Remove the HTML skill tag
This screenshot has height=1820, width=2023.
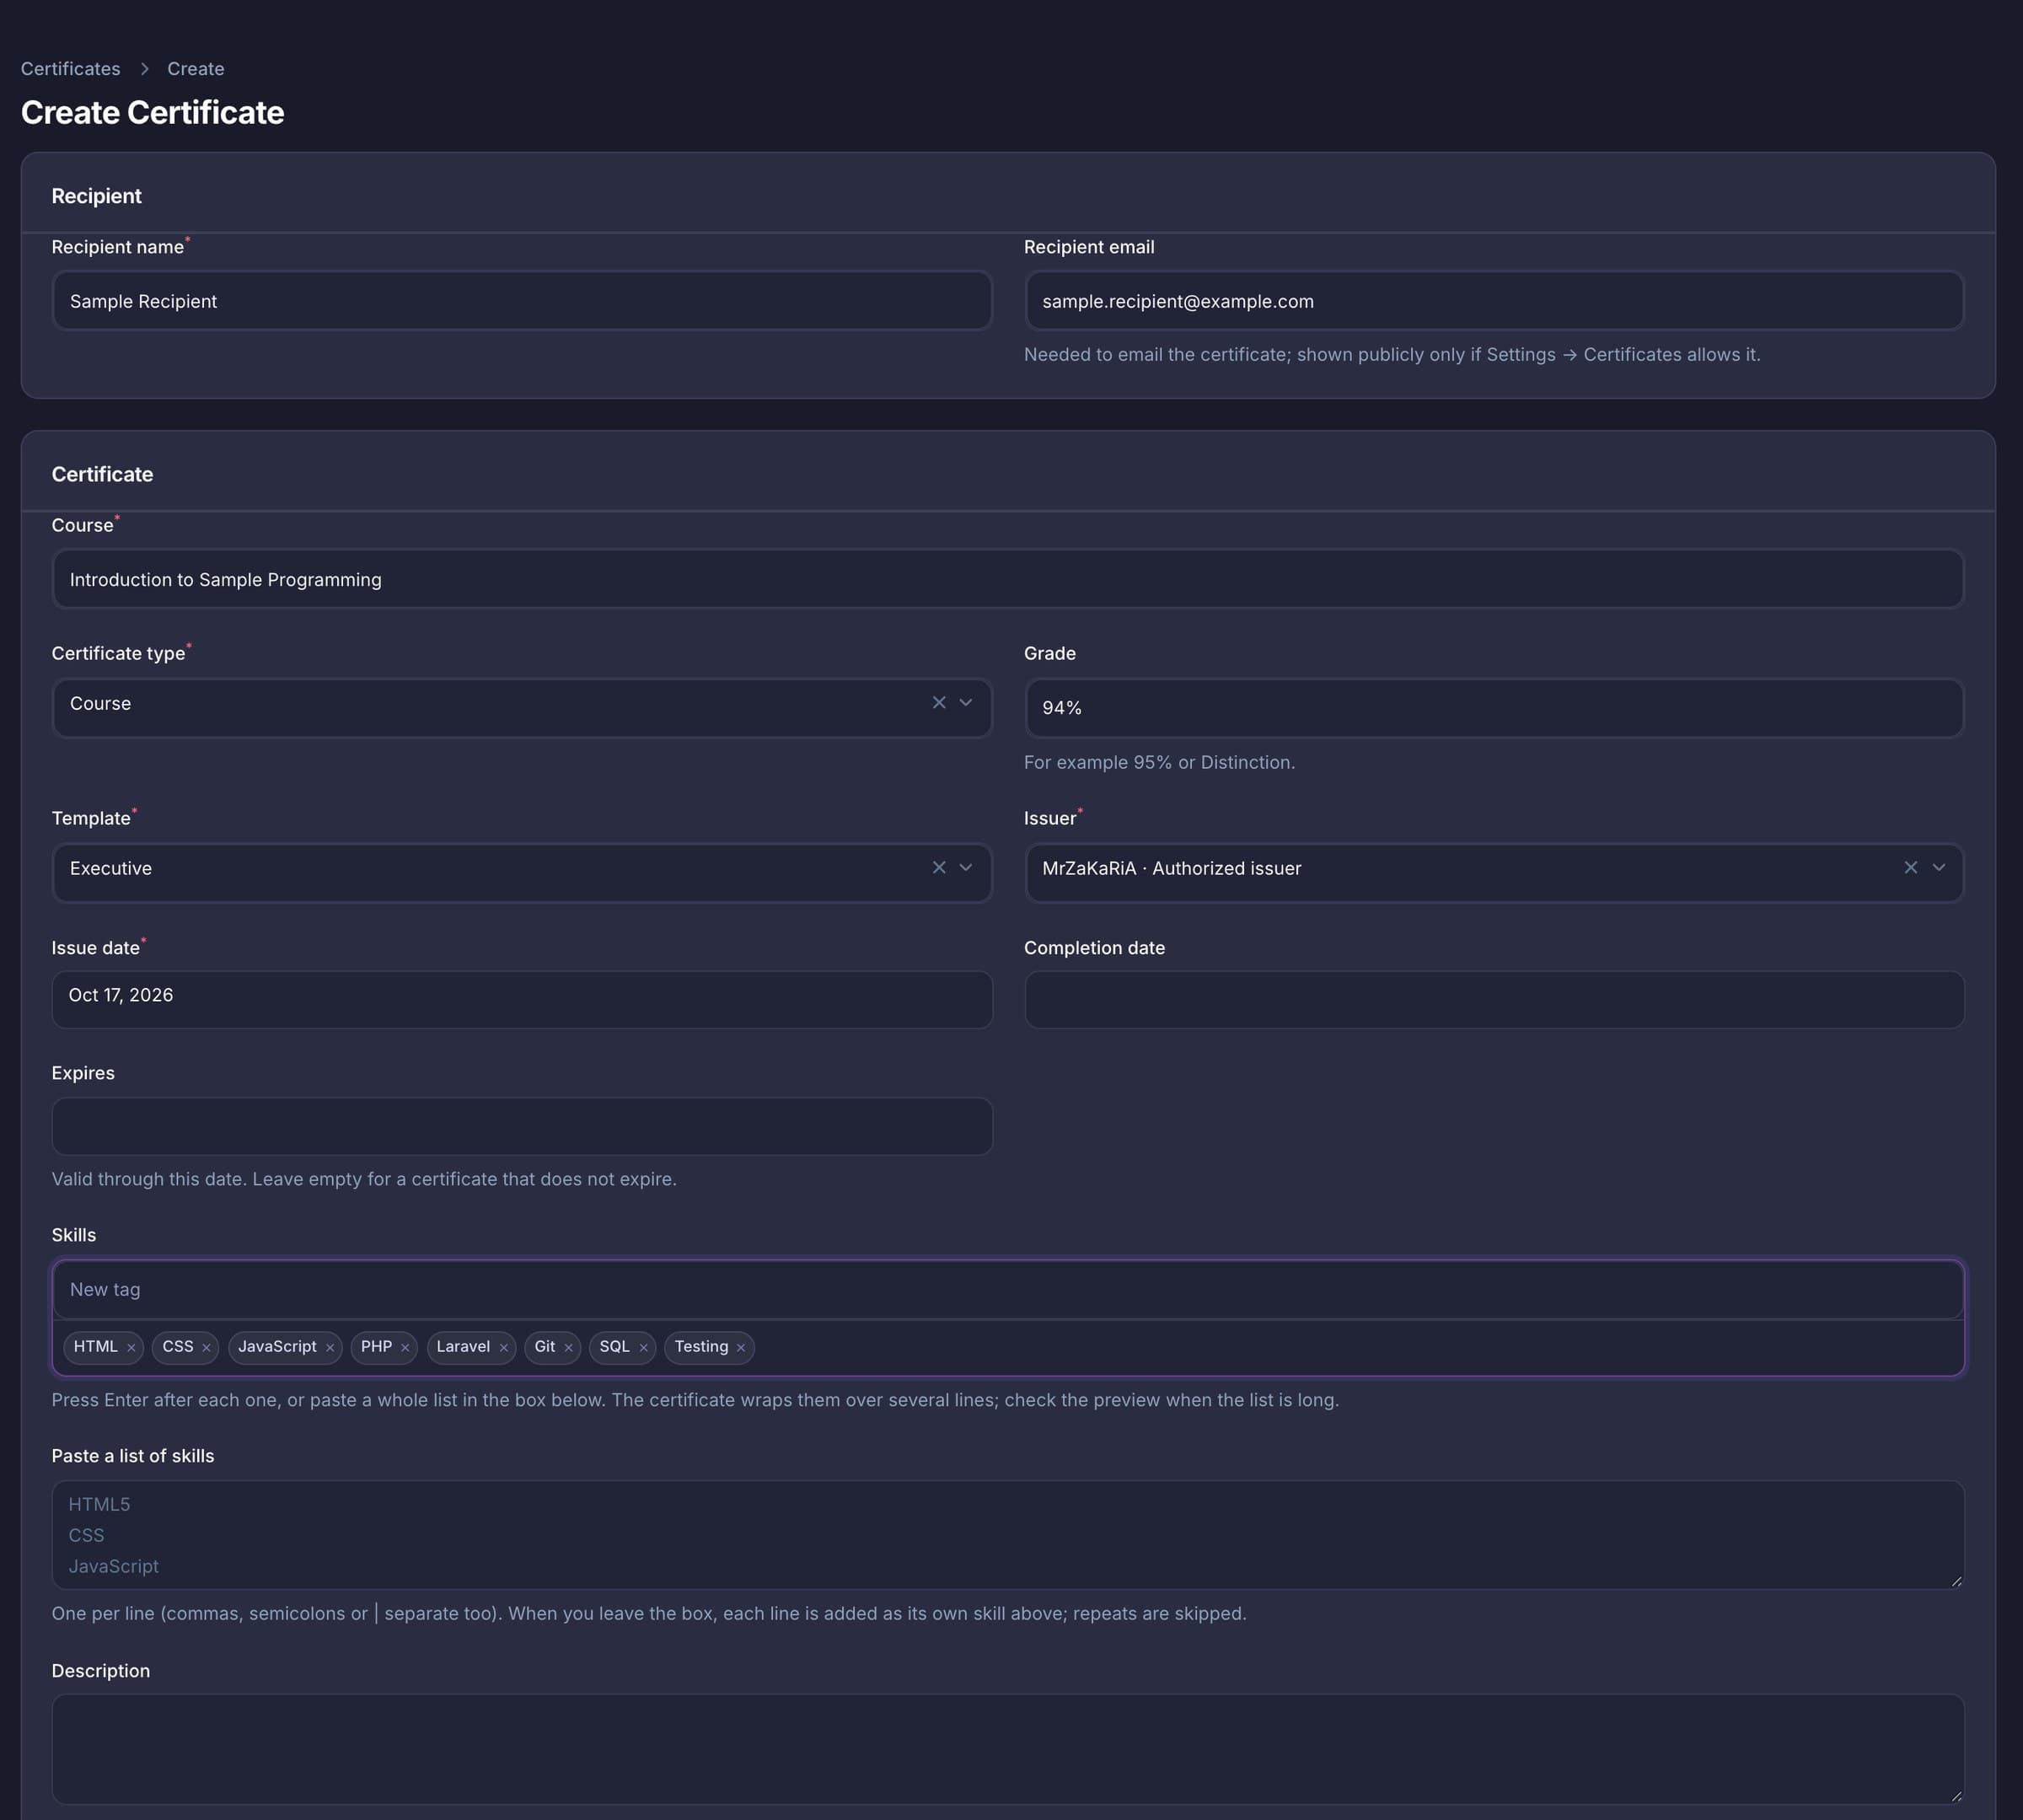tap(131, 1348)
